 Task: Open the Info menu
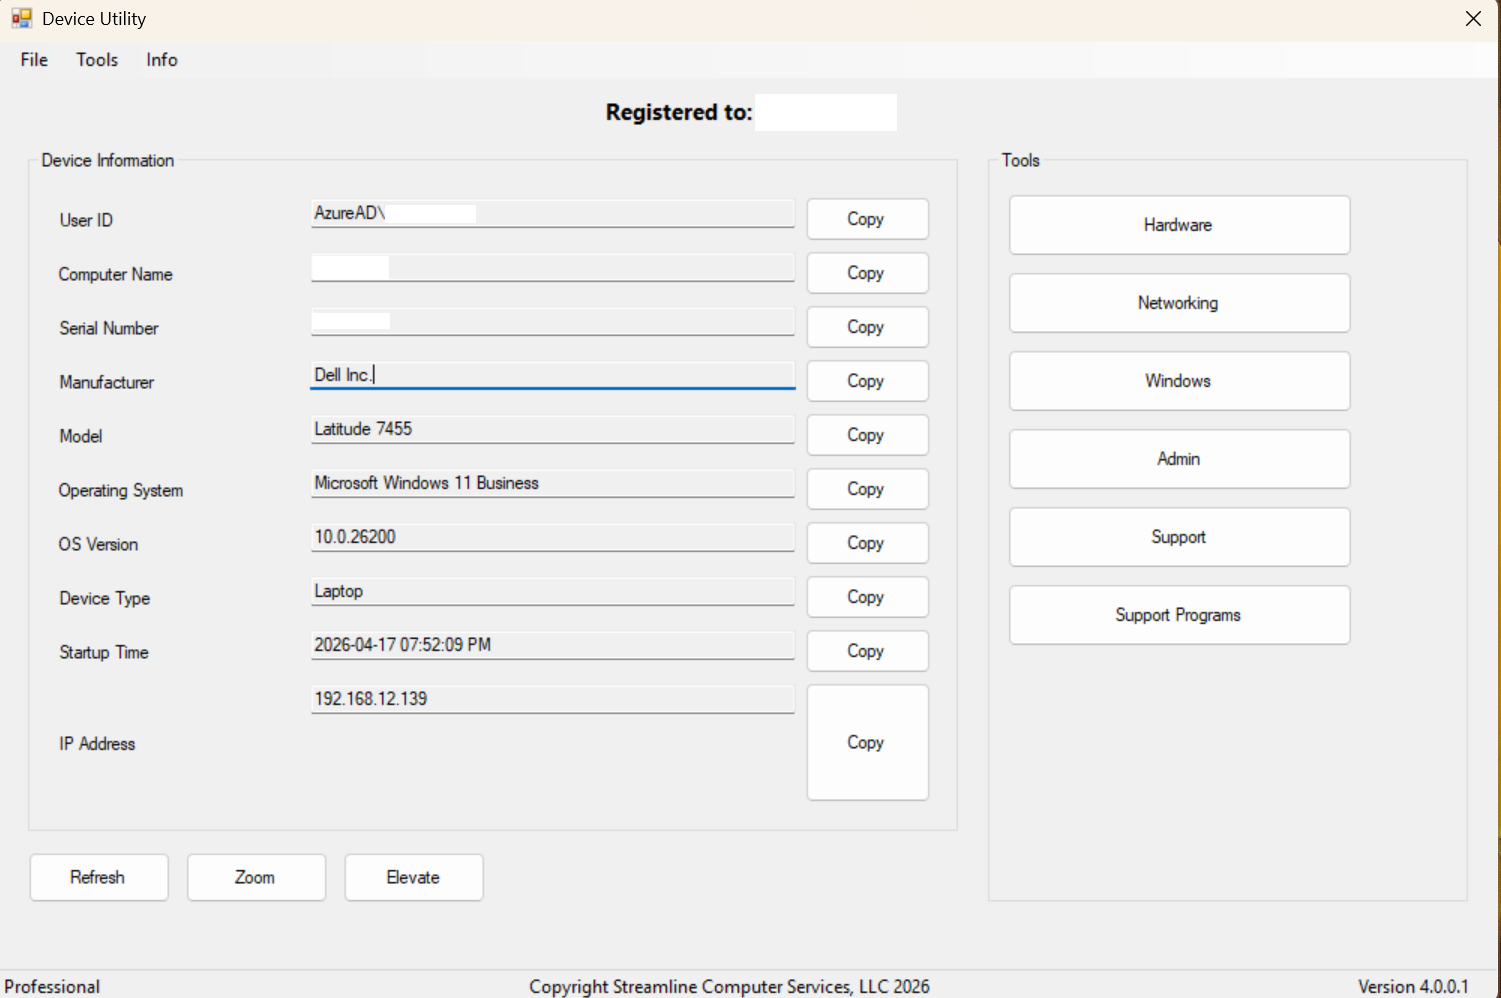coord(161,60)
